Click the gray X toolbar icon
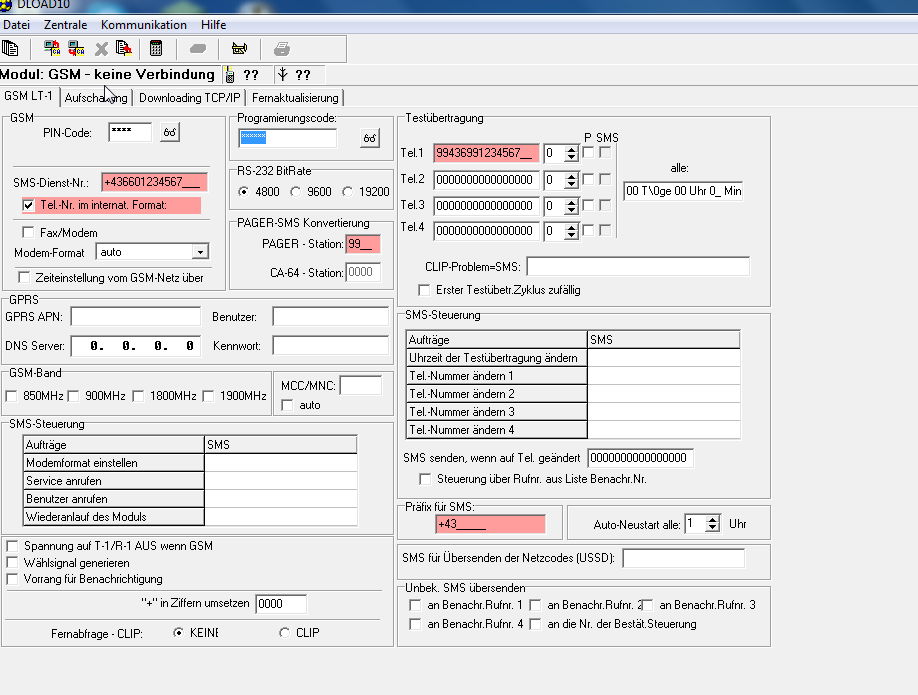Screen dimensions: 918x695 coord(101,48)
